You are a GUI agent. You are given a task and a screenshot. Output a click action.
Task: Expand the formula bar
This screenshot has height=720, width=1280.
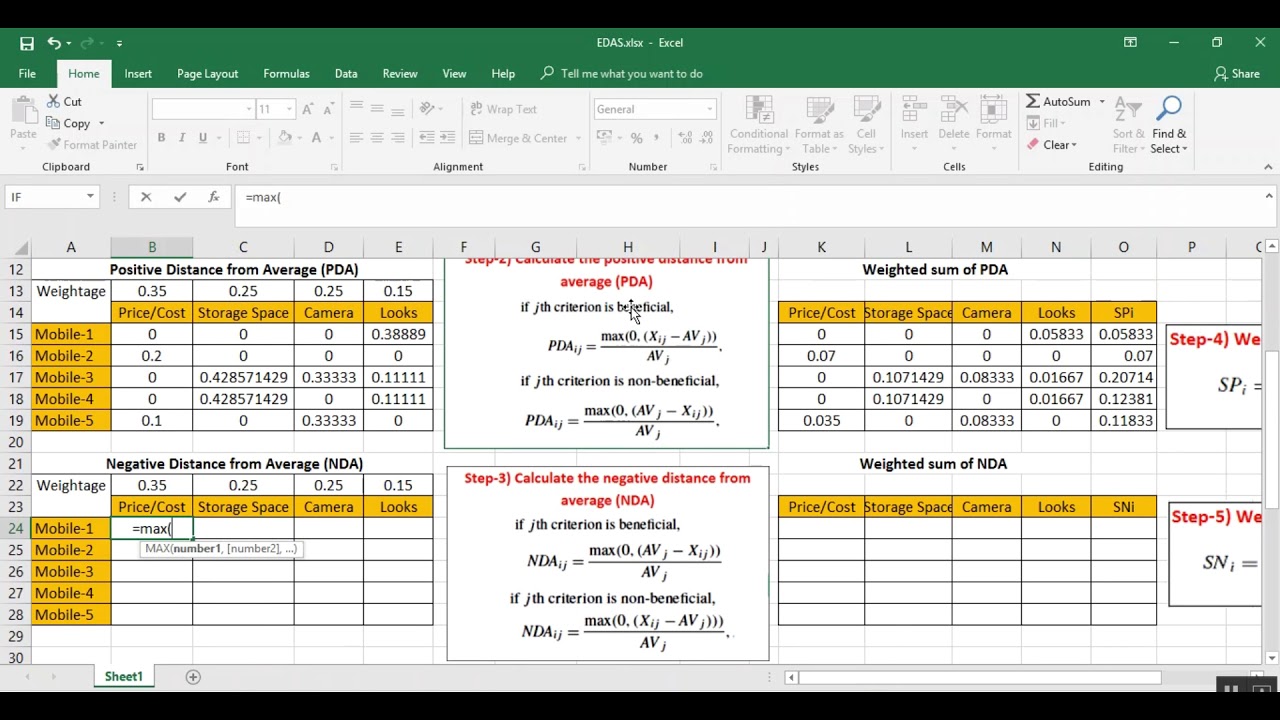pyautogui.click(x=1268, y=197)
